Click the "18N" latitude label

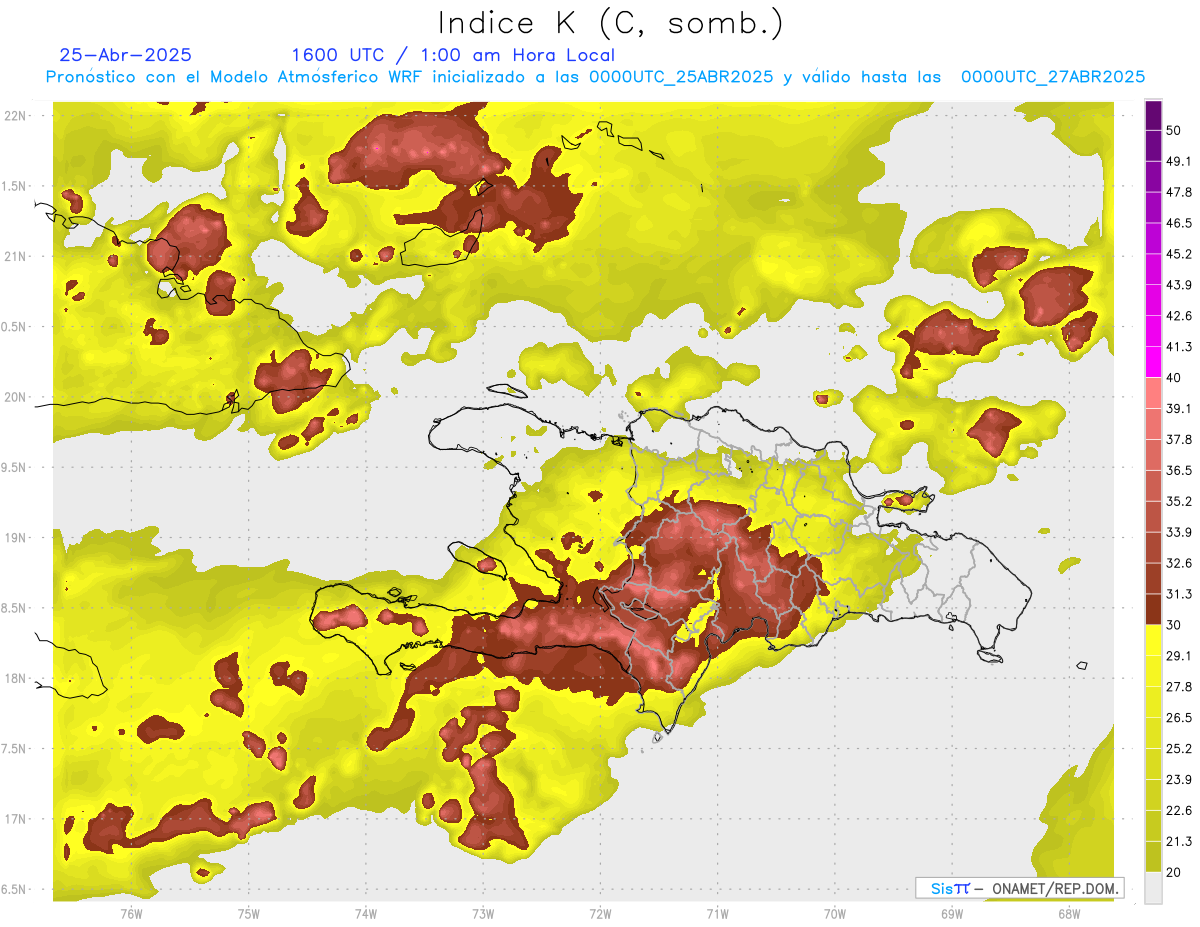pos(16,678)
